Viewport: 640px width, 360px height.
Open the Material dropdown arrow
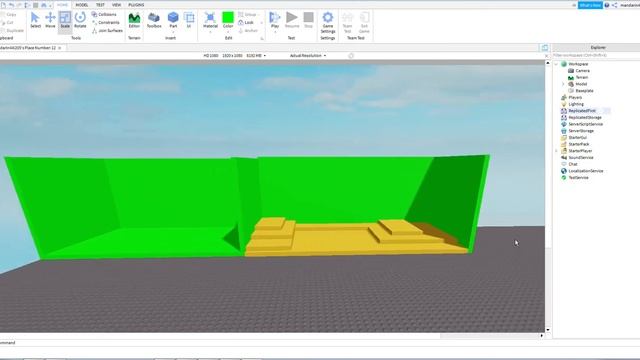coord(210,31)
